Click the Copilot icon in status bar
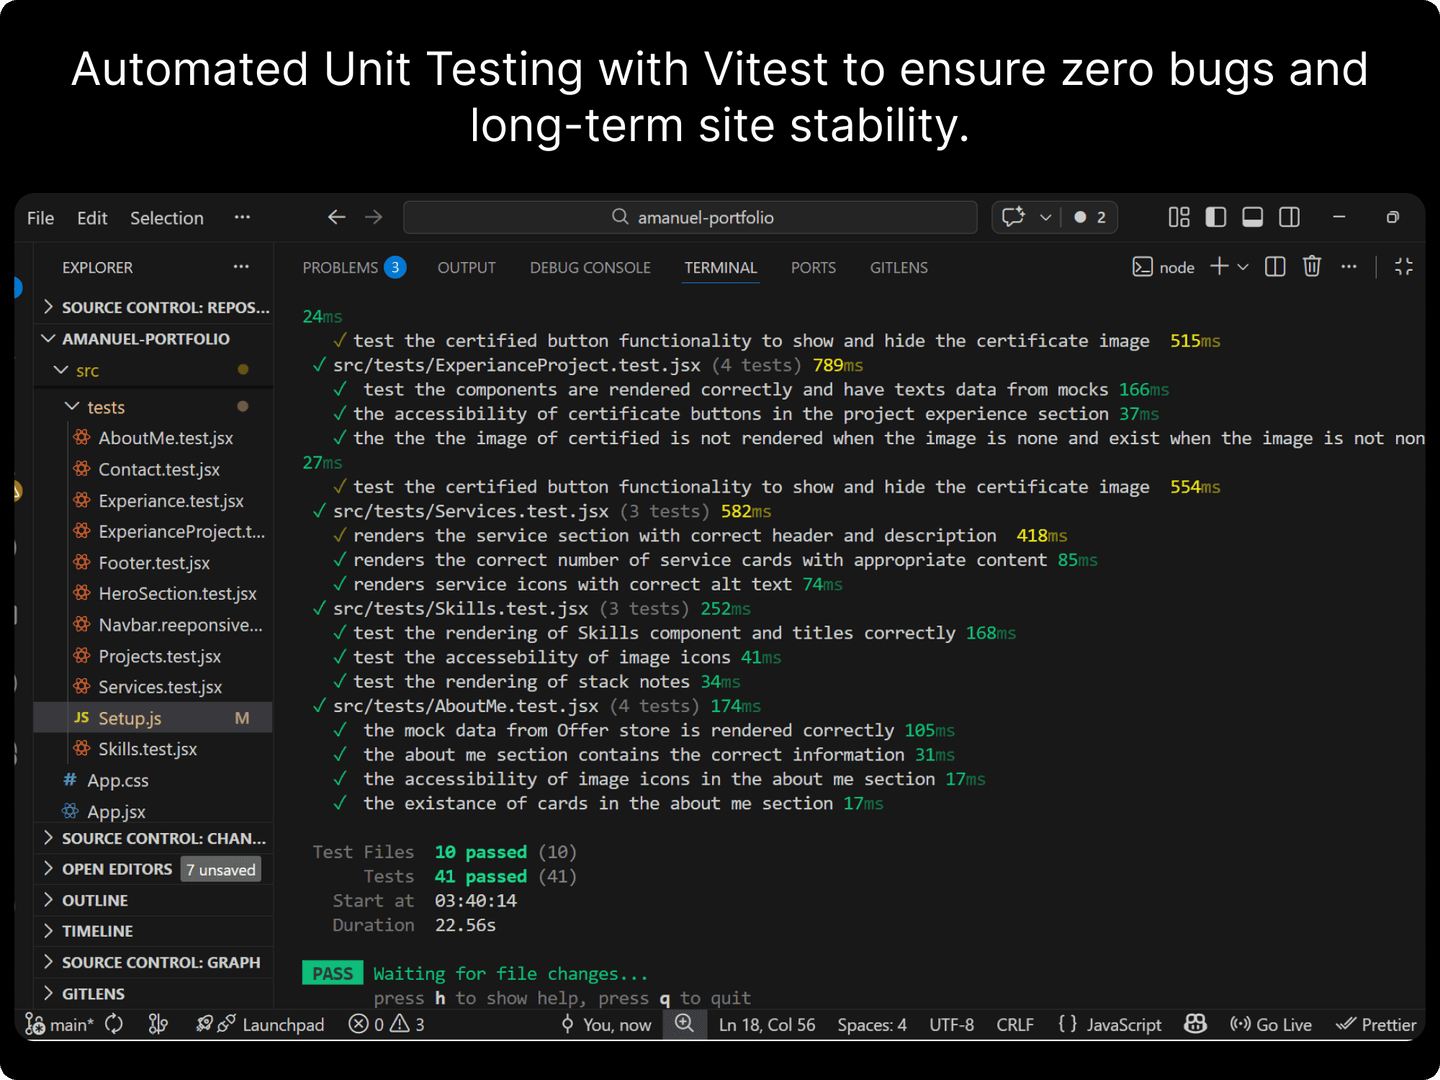The width and height of the screenshot is (1440, 1080). tap(1195, 1024)
